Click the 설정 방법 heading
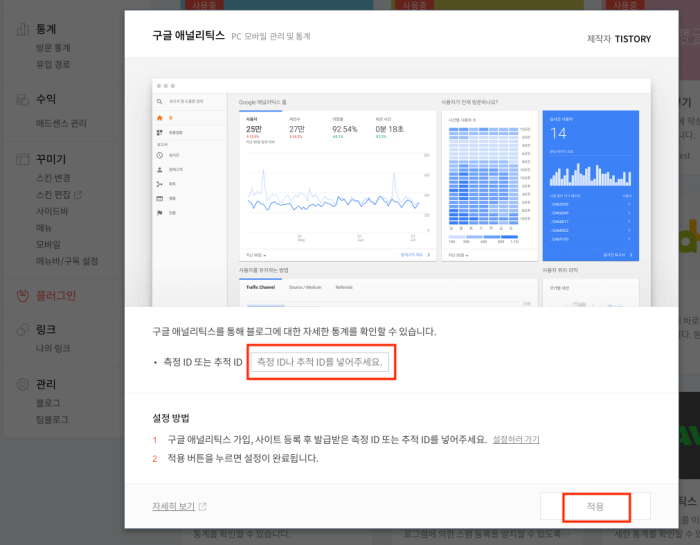The image size is (700, 545). point(171,418)
